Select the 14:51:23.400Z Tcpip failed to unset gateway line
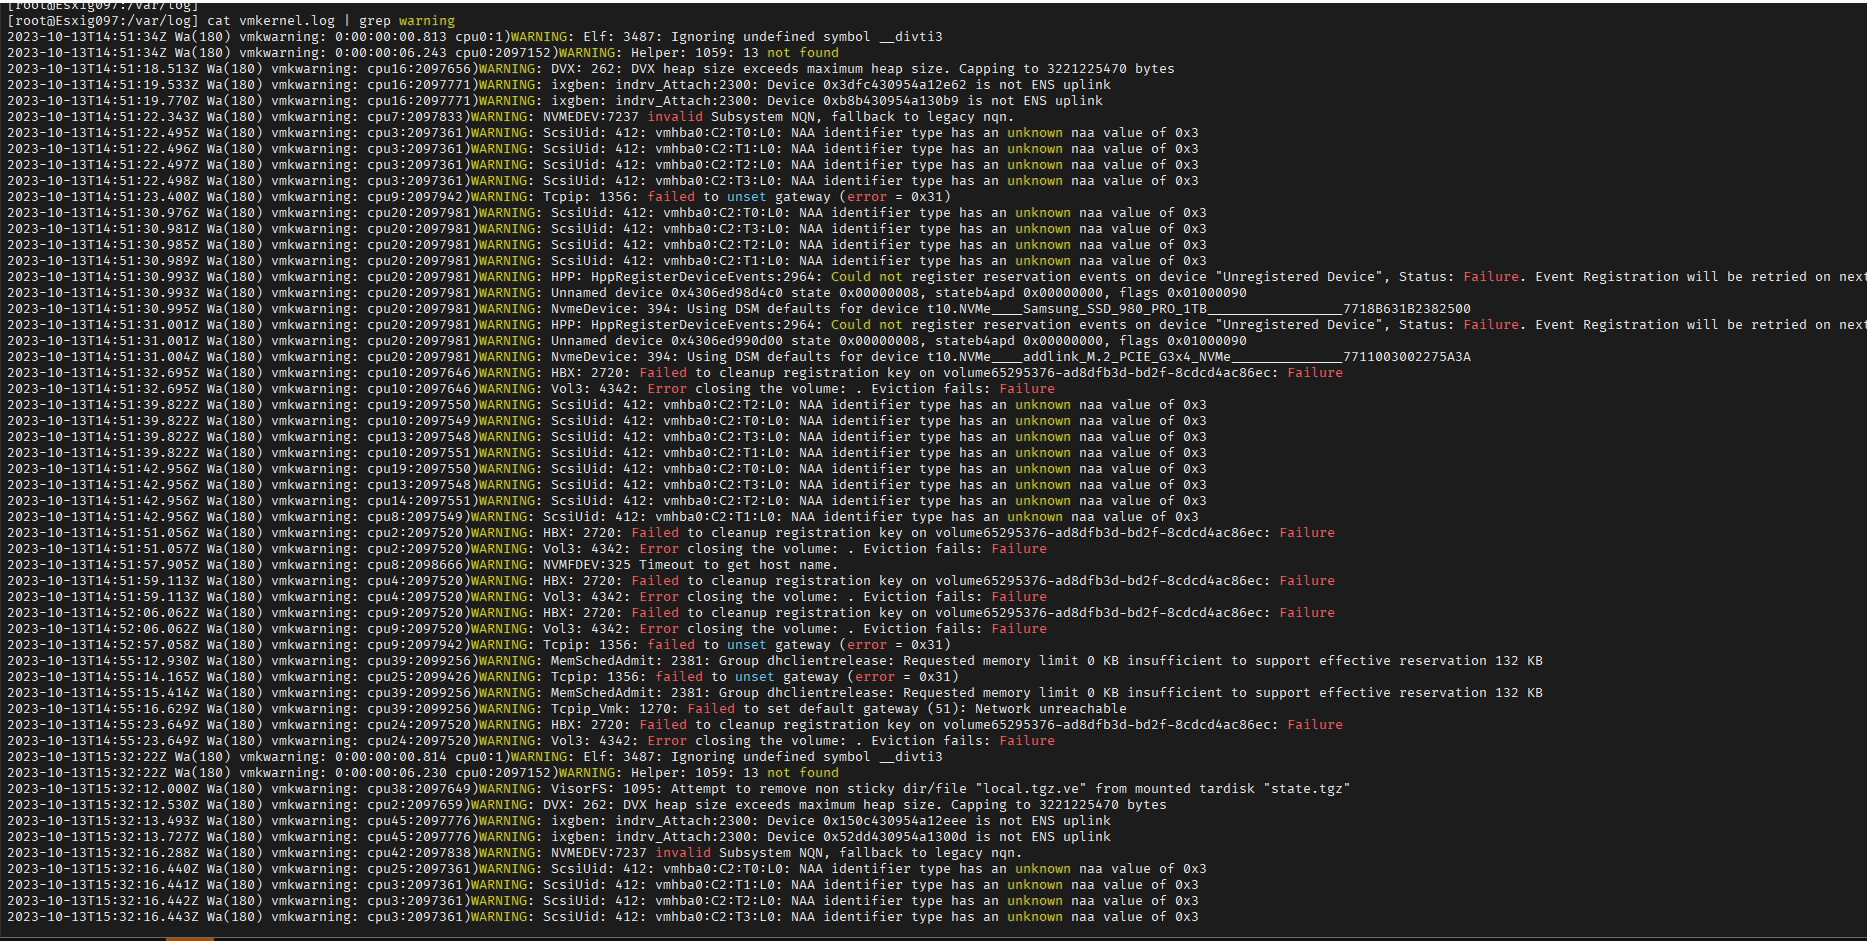1867x941 pixels. coord(479,197)
